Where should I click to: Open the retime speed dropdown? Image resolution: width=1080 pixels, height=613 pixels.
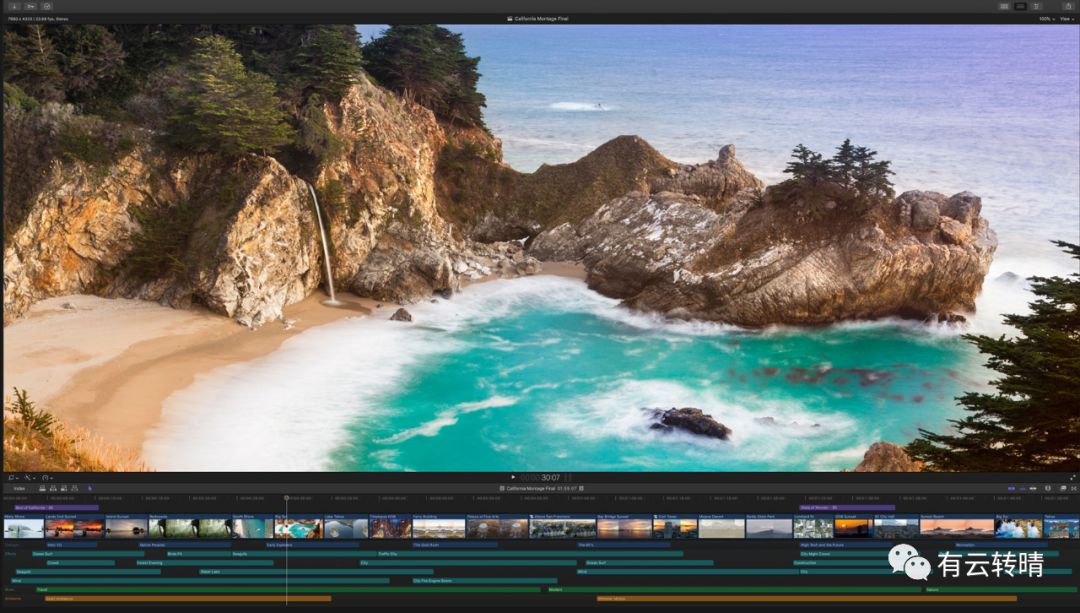click(47, 477)
